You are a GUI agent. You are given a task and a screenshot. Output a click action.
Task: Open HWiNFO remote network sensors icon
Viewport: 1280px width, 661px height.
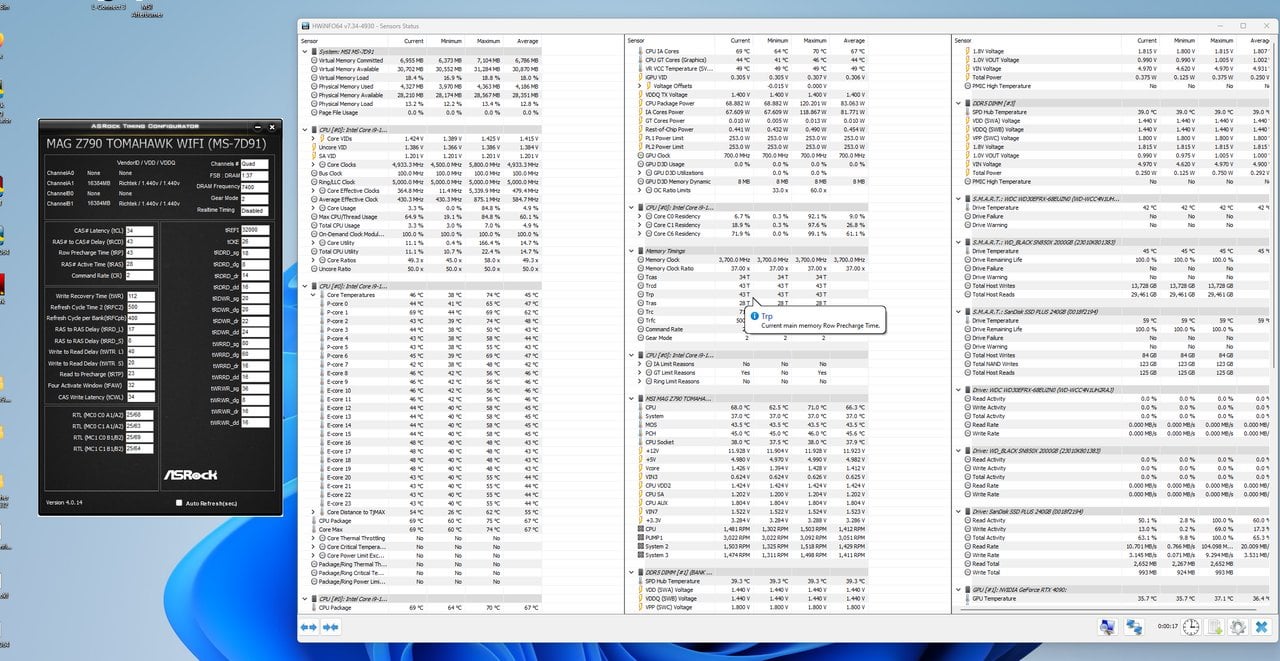click(1134, 627)
